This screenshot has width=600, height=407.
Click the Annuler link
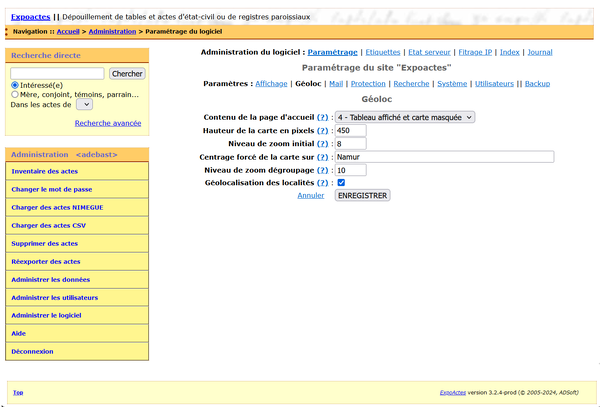(x=311, y=195)
